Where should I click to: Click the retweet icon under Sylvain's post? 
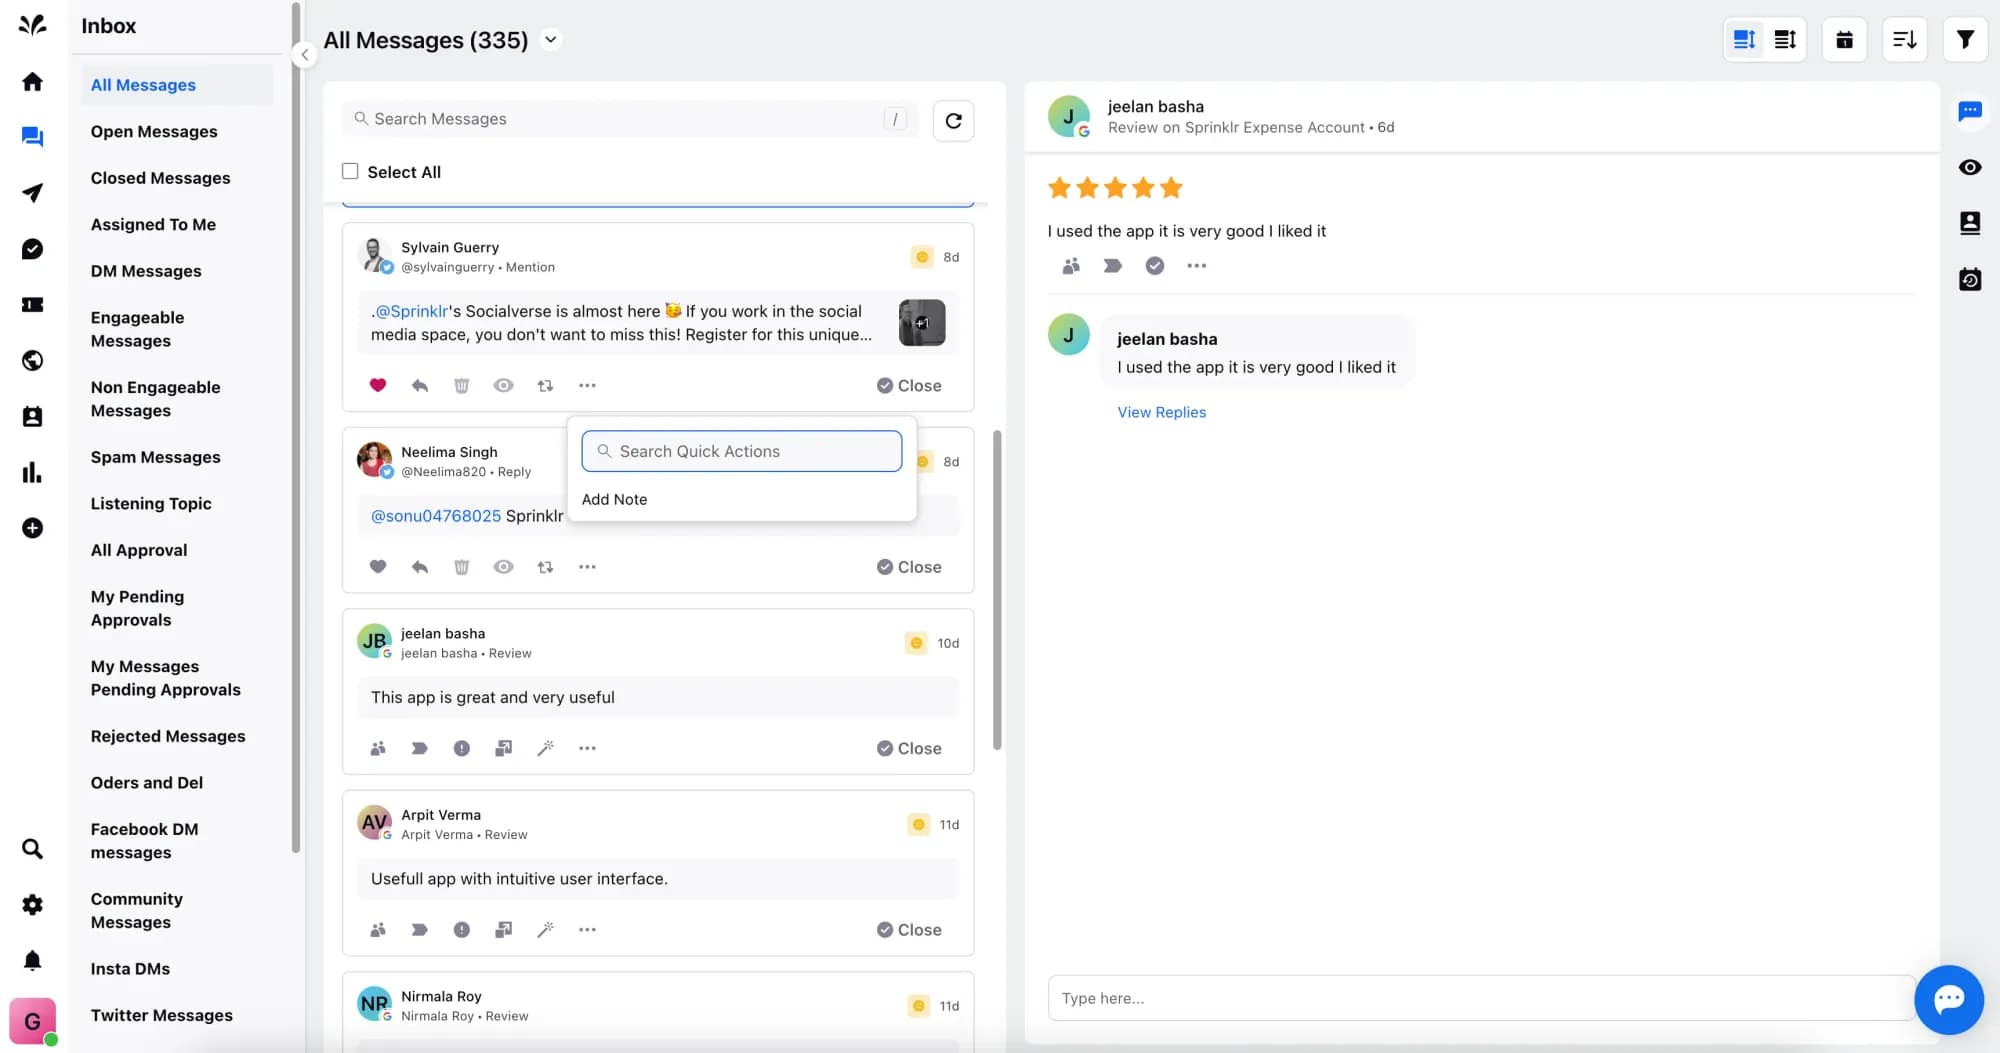(545, 385)
